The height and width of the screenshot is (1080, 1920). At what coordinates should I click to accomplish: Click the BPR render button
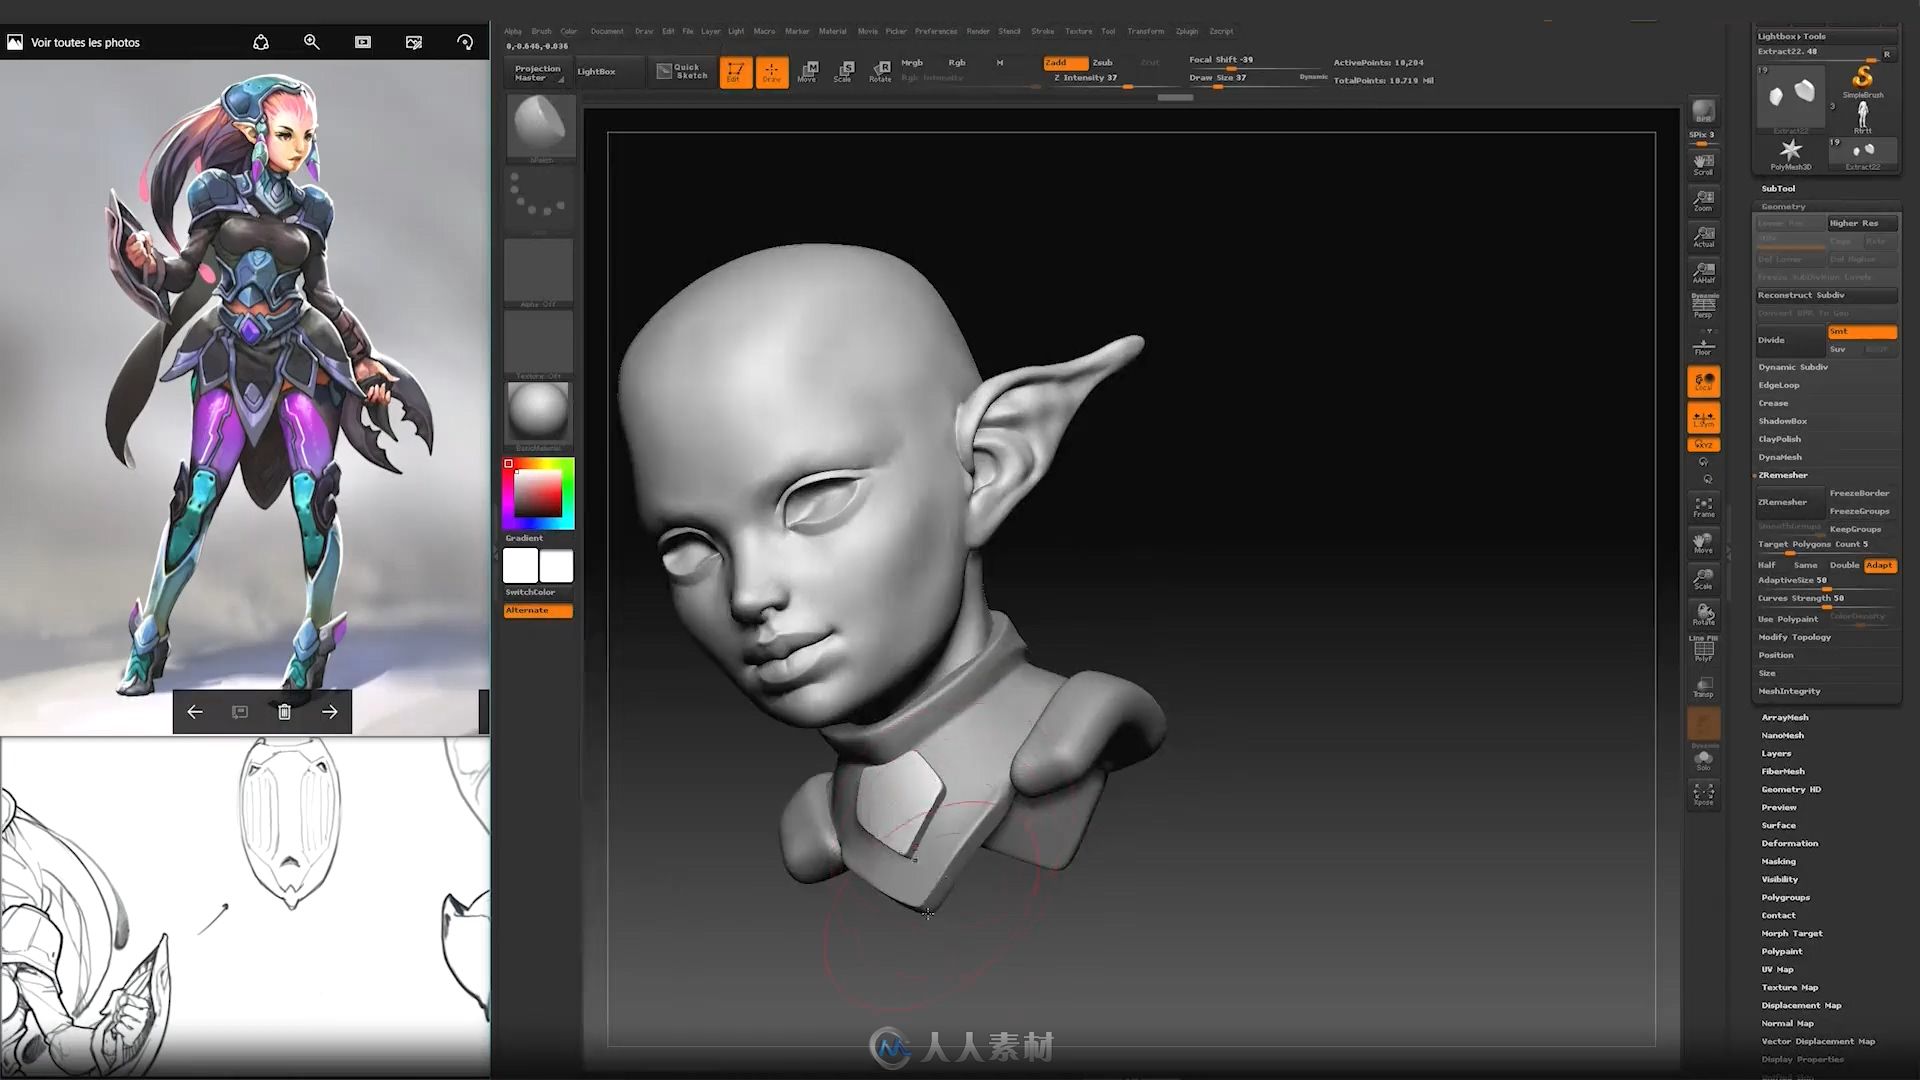(x=1703, y=112)
